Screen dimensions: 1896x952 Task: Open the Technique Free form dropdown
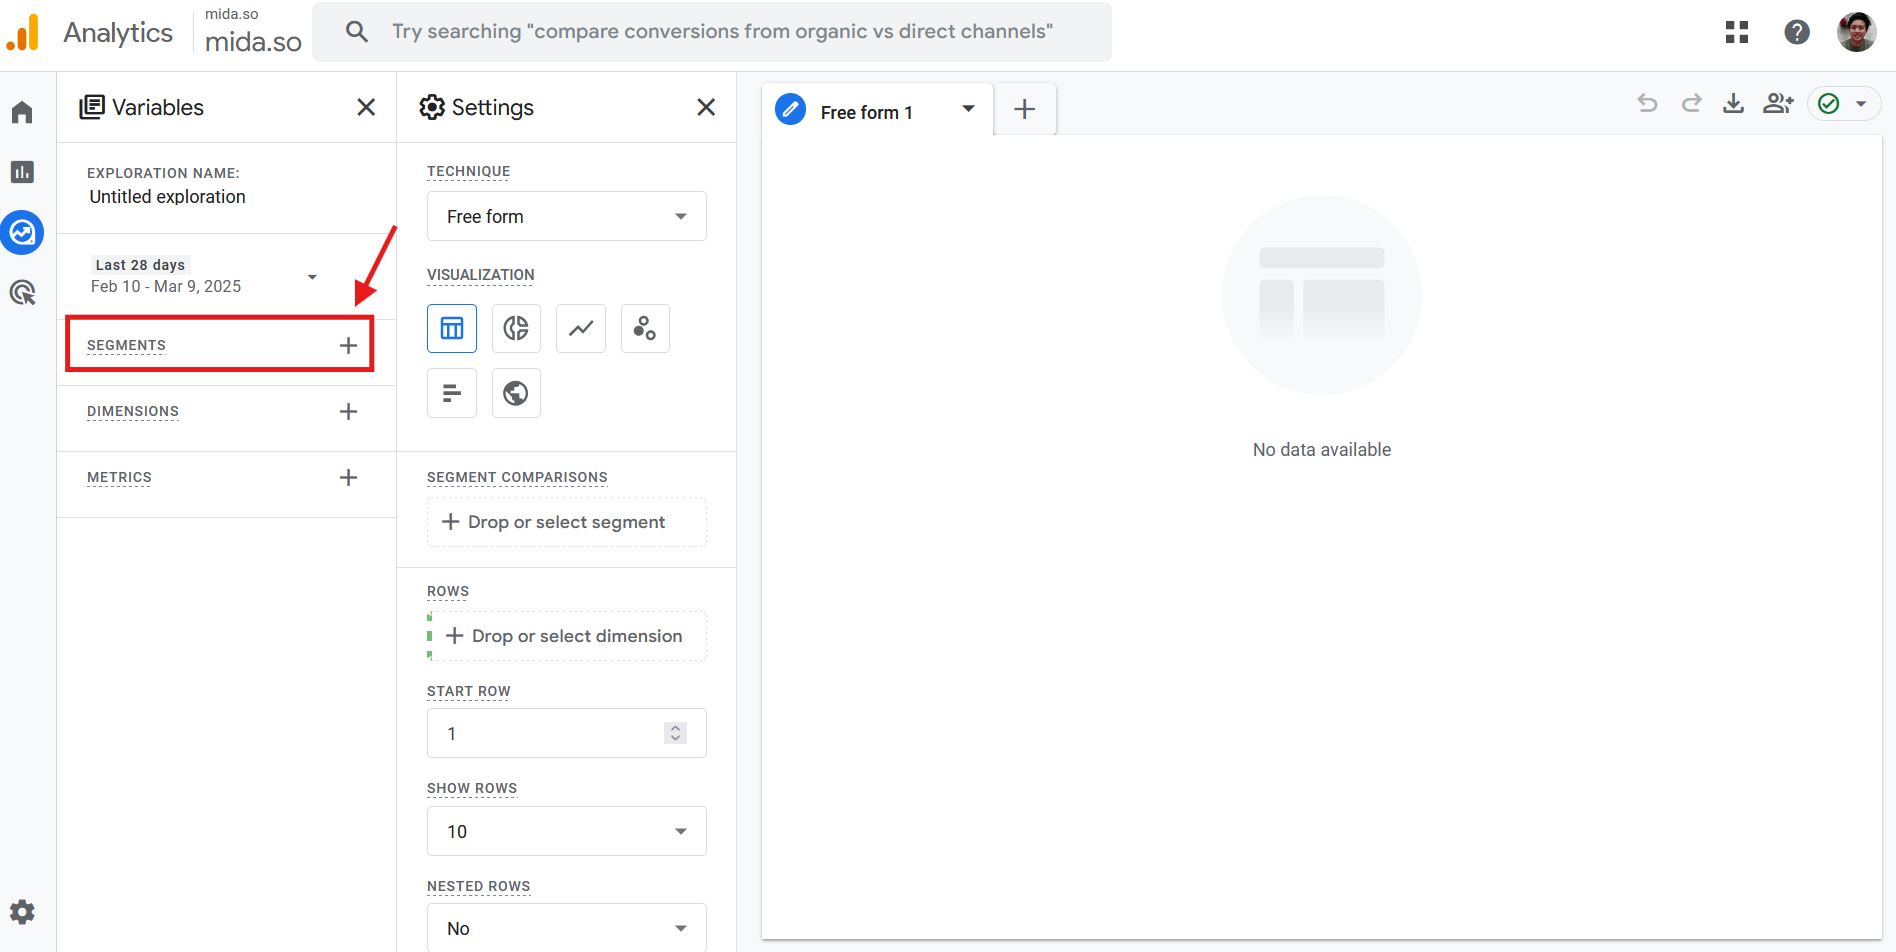coord(567,216)
